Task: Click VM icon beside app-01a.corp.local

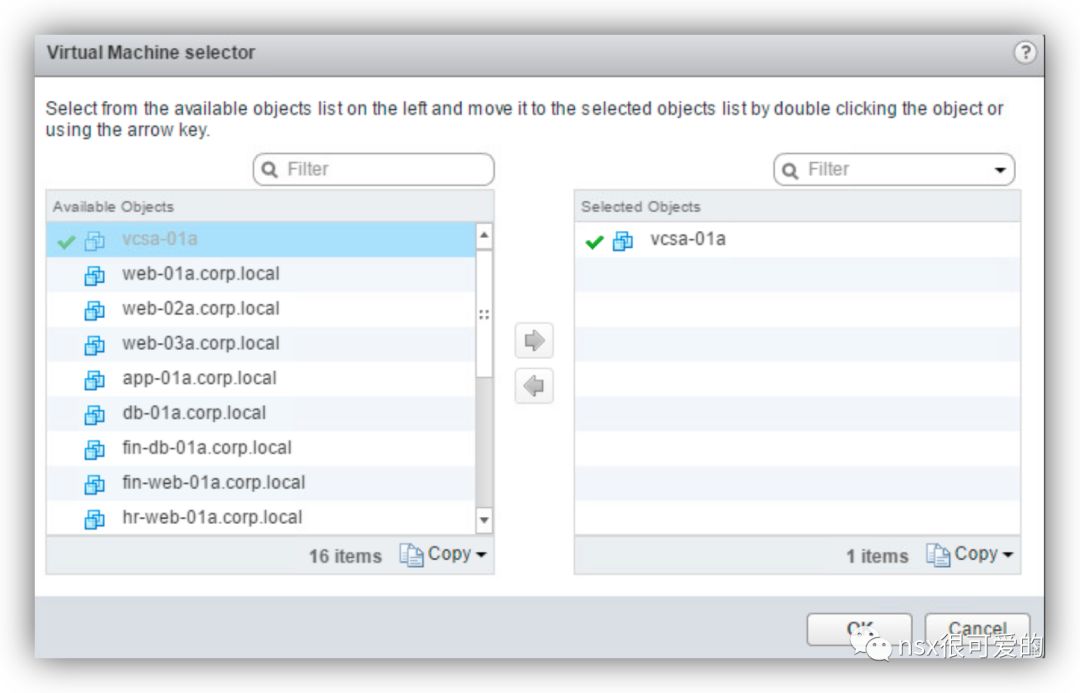Action: coord(94,380)
